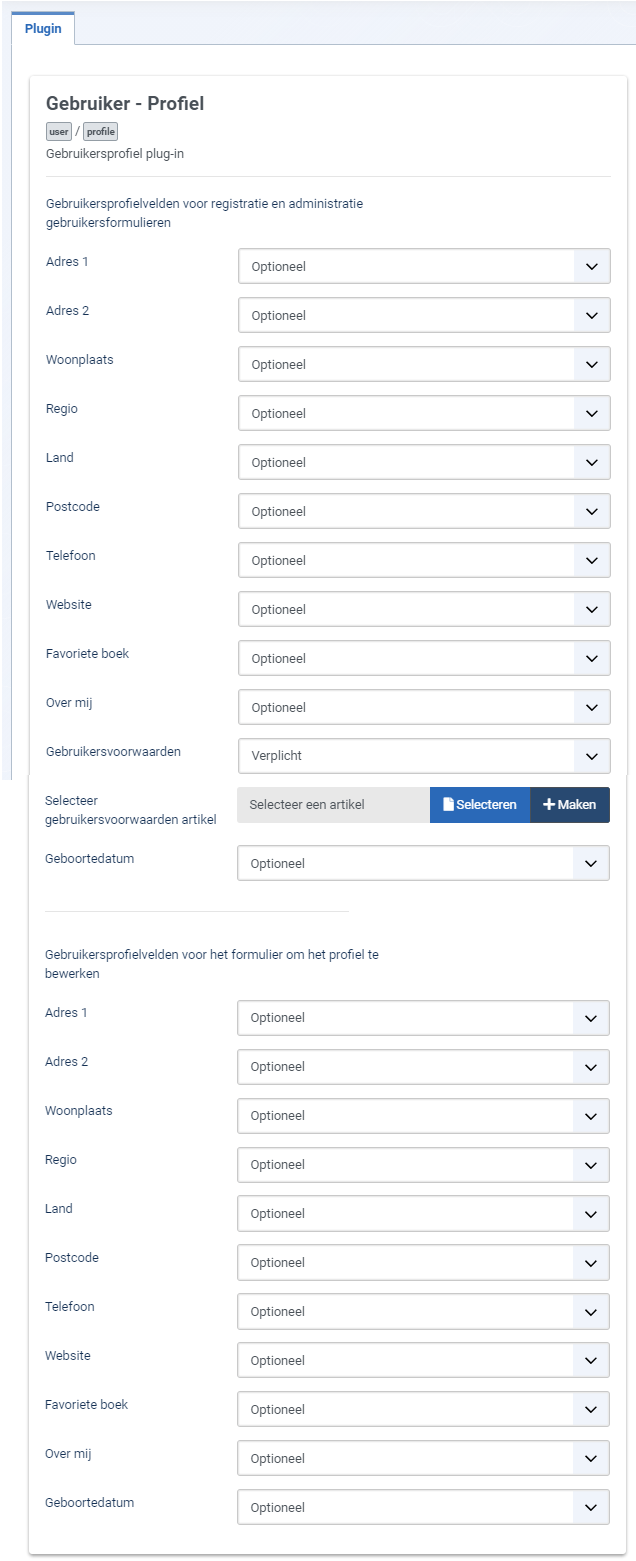This screenshot has width=636, height=1561.
Task: Open the registration Geboortedatum dropdown
Action: (423, 864)
